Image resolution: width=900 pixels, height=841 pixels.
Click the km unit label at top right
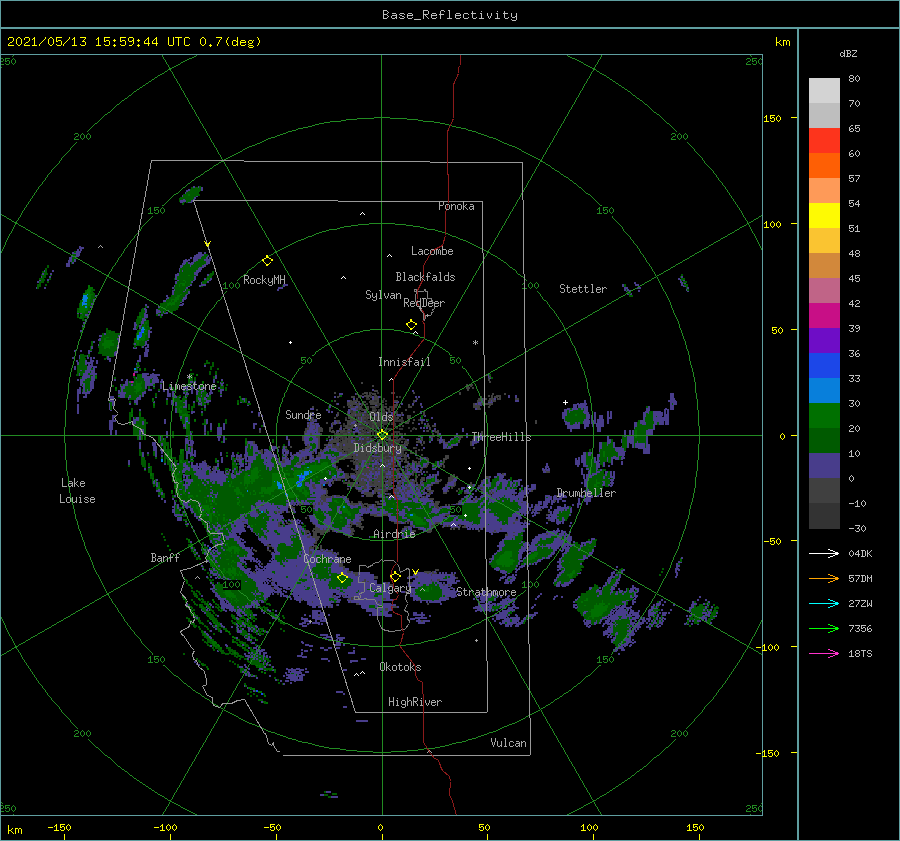coord(782,42)
